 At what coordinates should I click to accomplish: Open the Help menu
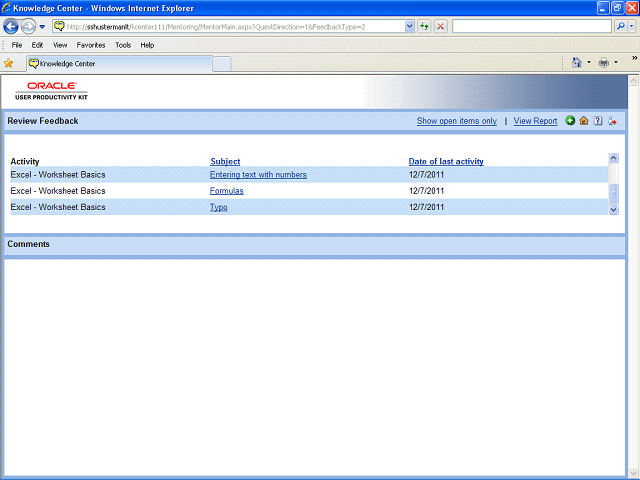click(x=147, y=45)
